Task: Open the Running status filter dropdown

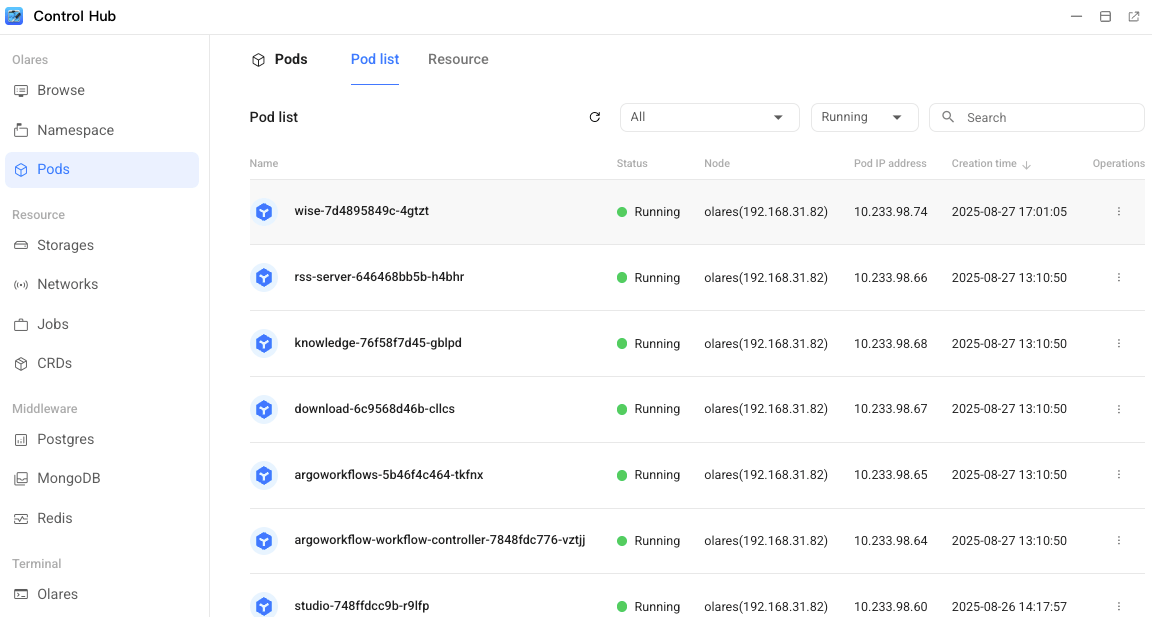Action: click(x=864, y=117)
